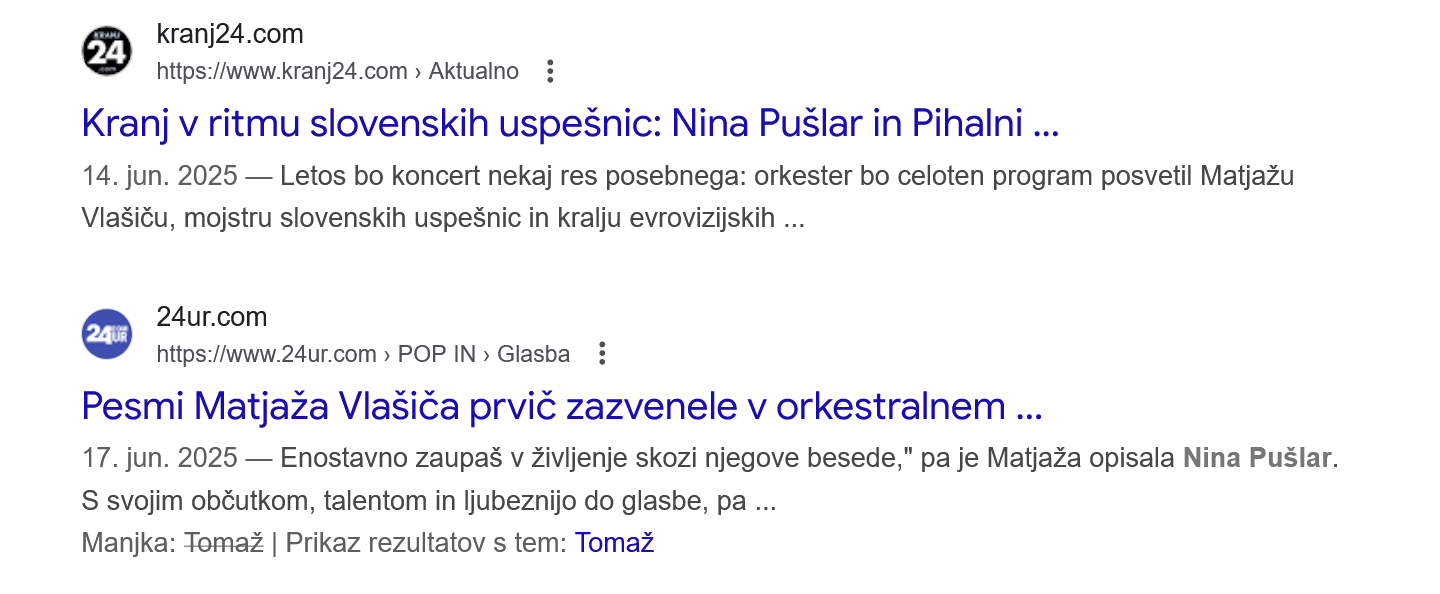This screenshot has height=594, width=1440.
Task: Click the kranj24.com site name
Action: (x=230, y=34)
